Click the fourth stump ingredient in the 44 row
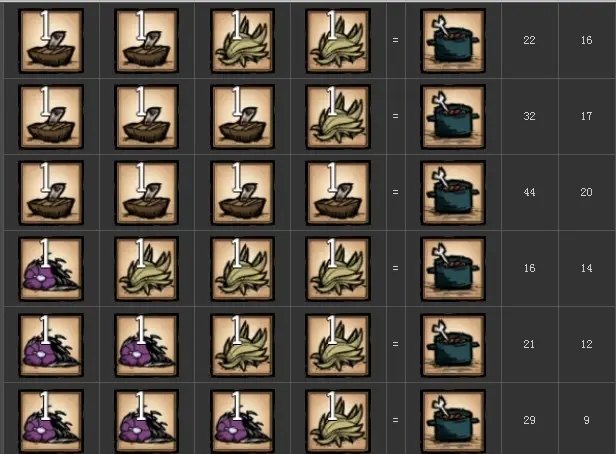This screenshot has width=616, height=454. [x=337, y=192]
